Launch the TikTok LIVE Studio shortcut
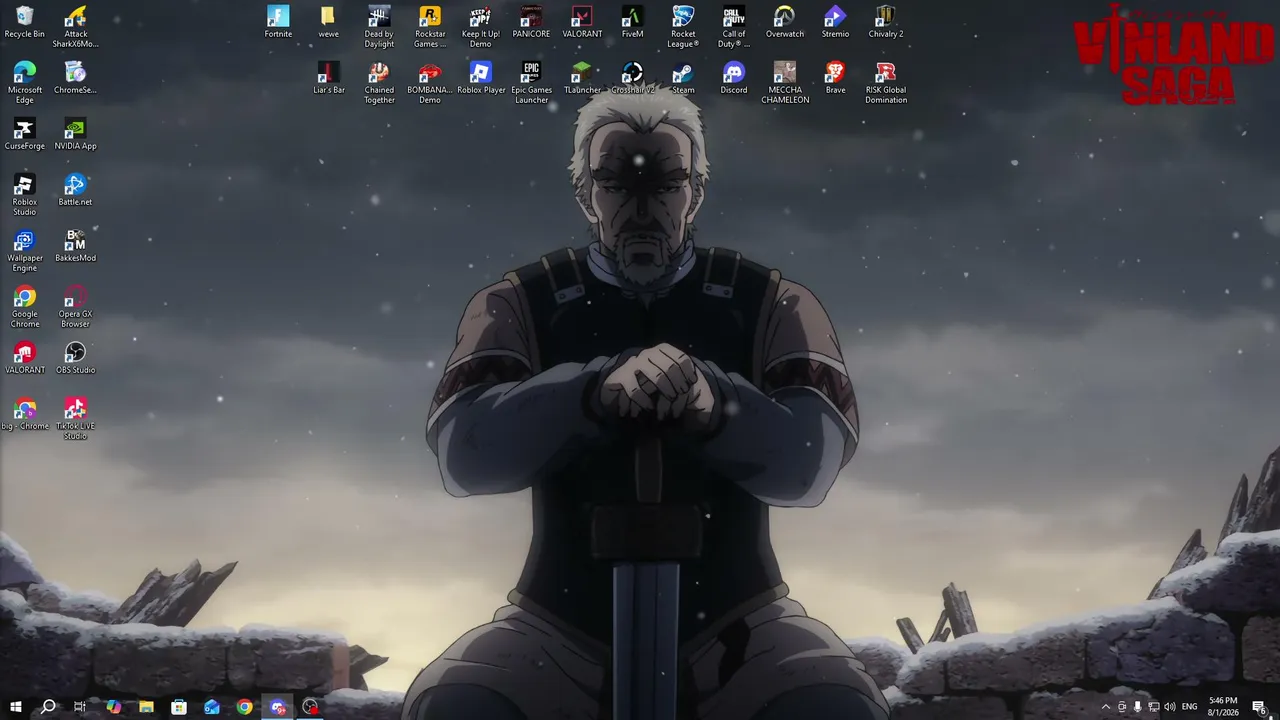 point(75,419)
